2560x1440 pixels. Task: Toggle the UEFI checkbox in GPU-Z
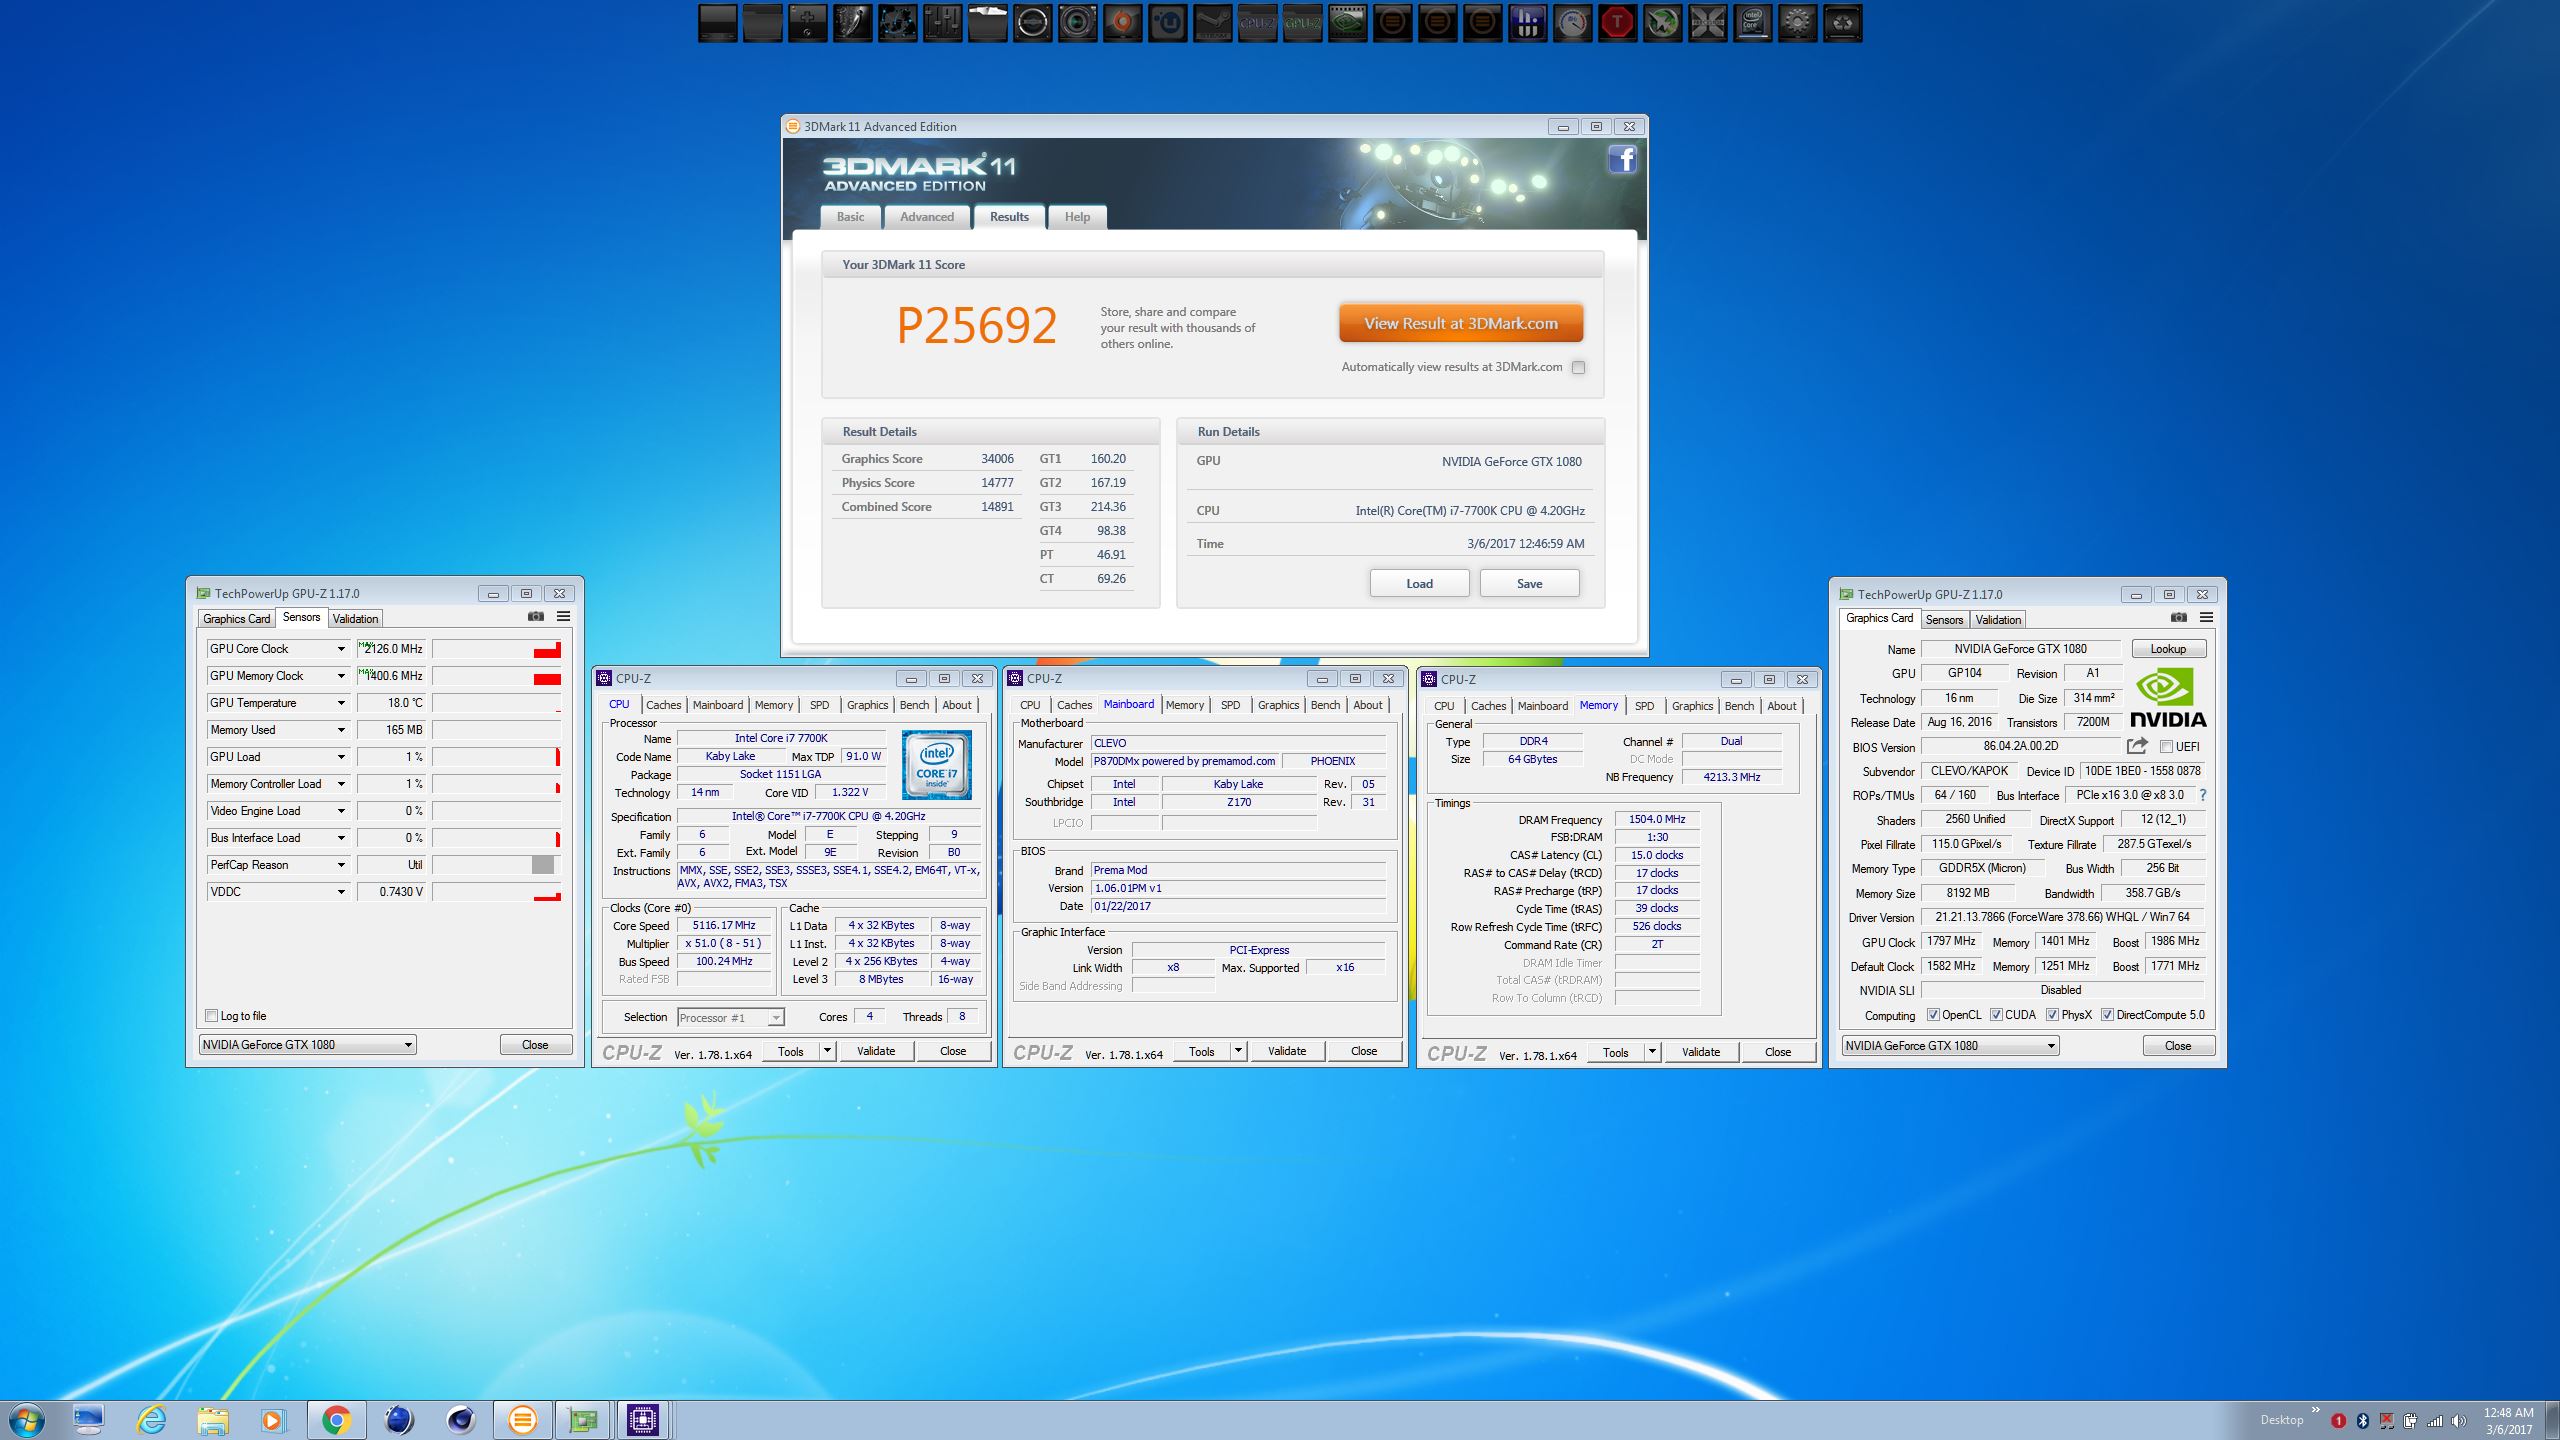pyautogui.click(x=2166, y=747)
